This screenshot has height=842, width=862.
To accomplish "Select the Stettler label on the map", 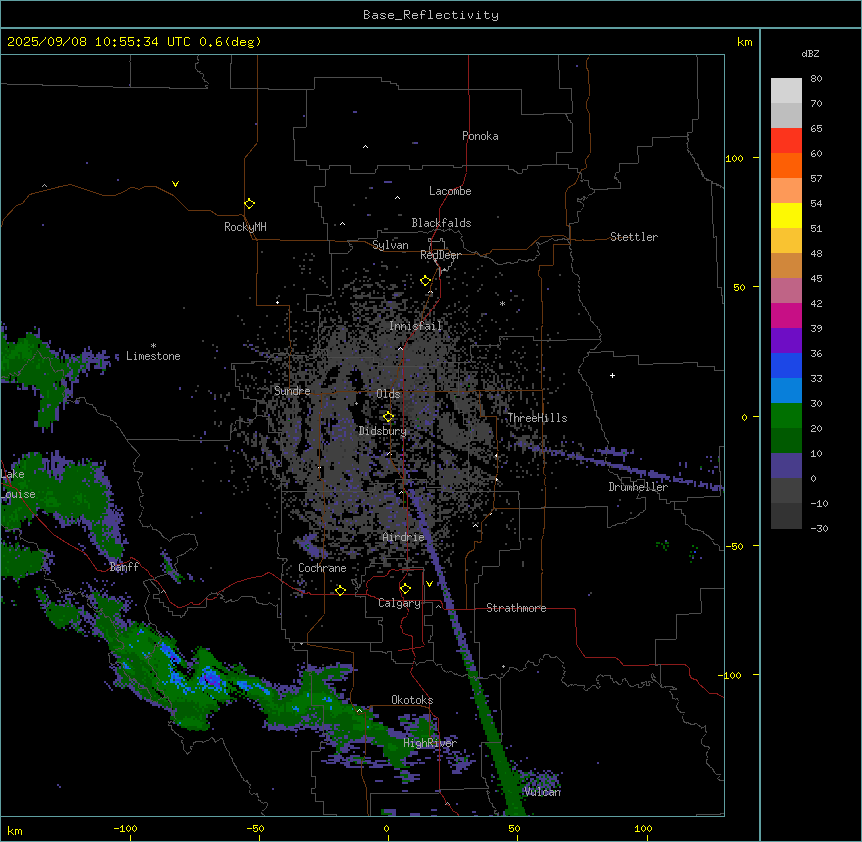I will click(x=634, y=237).
